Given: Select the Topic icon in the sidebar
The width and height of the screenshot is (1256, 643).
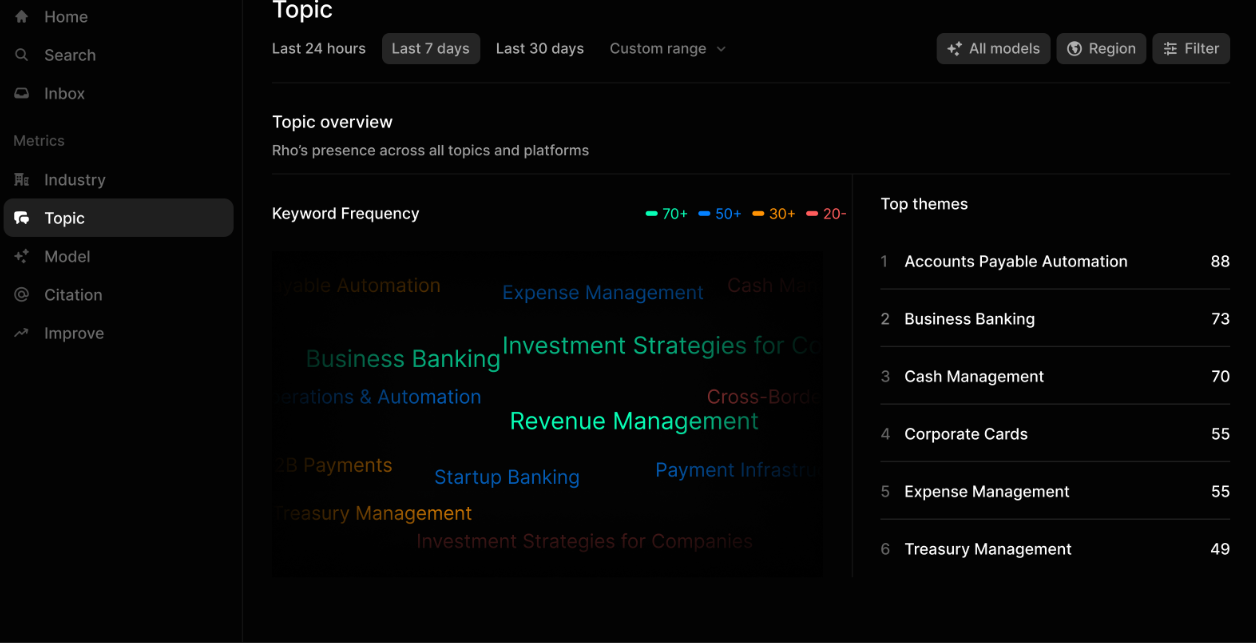Looking at the screenshot, I should 21,217.
